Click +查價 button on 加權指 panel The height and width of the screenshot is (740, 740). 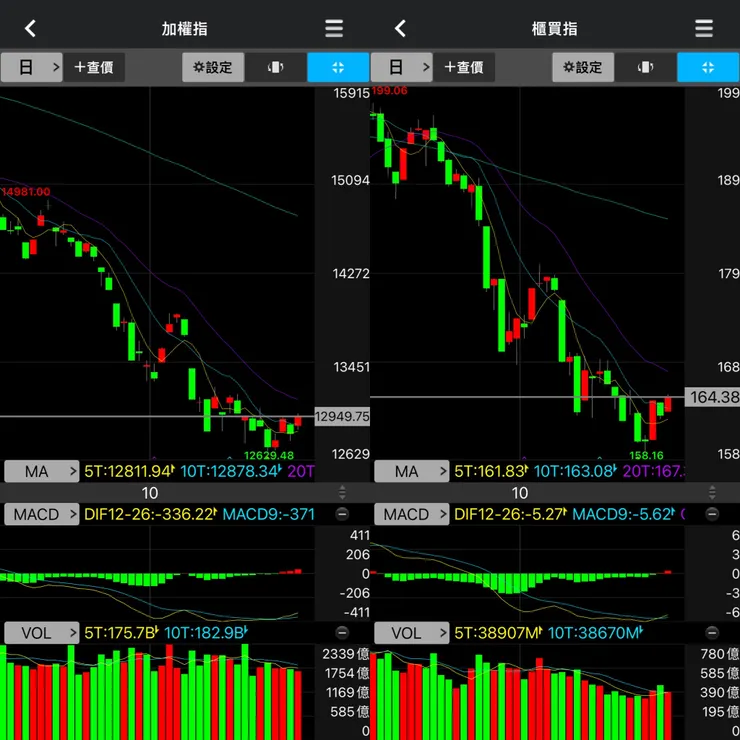[x=94, y=67]
